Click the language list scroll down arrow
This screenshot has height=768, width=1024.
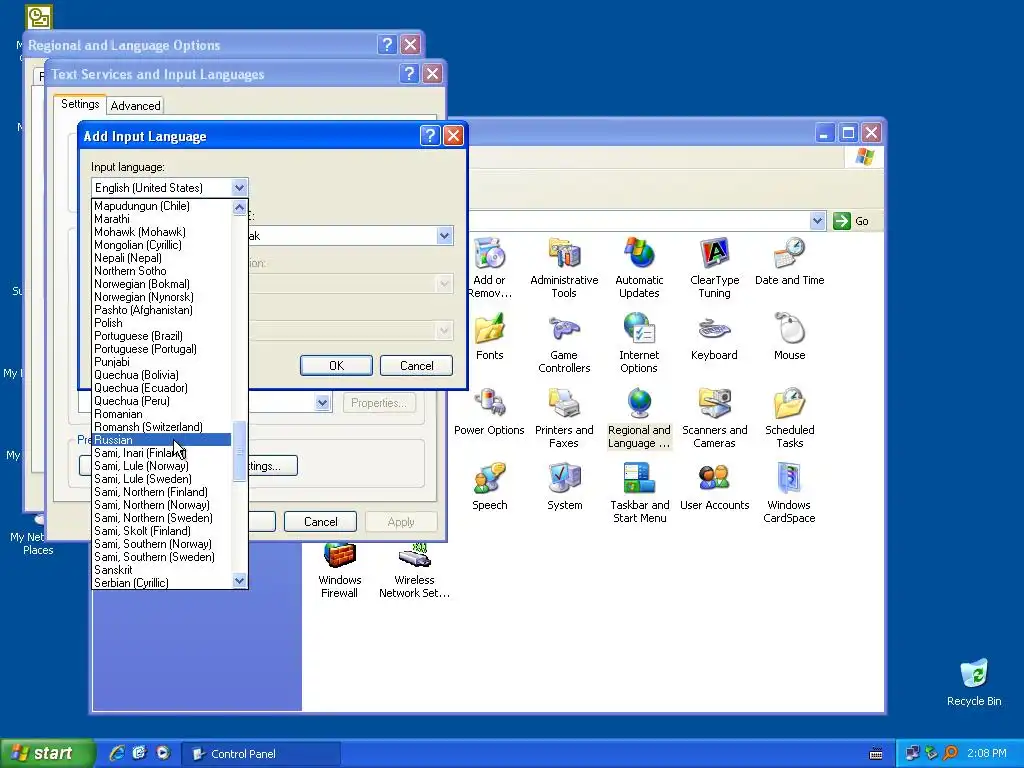click(240, 581)
